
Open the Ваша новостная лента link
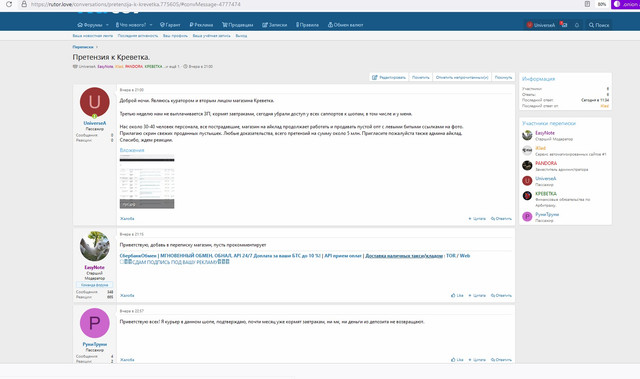93,36
